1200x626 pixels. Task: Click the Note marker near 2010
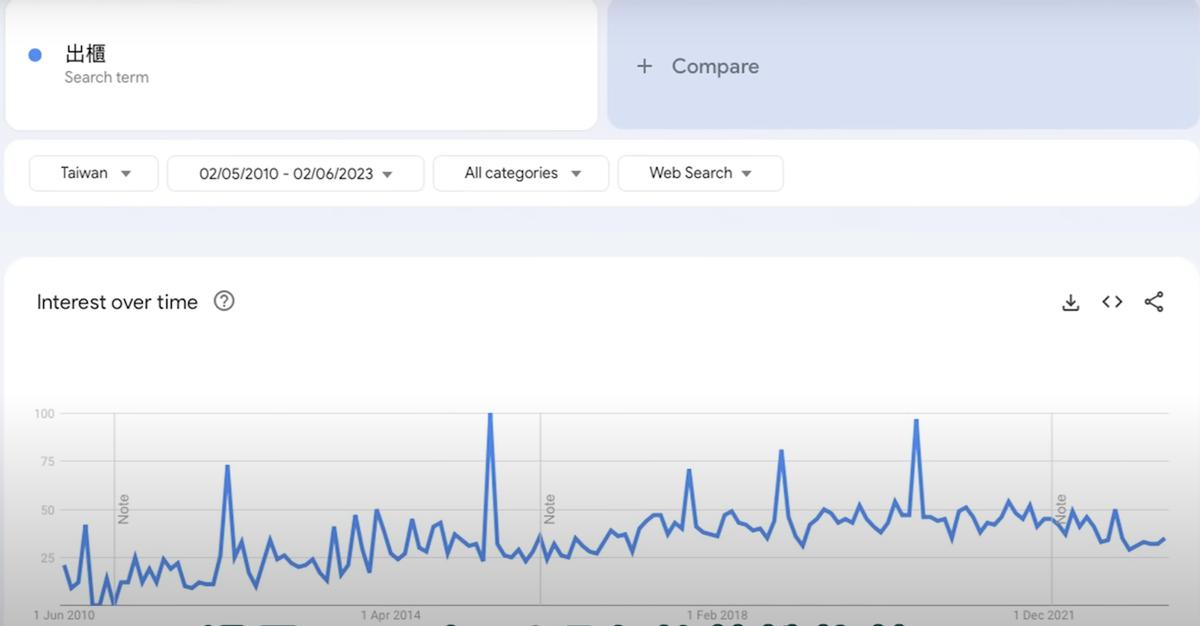point(124,509)
